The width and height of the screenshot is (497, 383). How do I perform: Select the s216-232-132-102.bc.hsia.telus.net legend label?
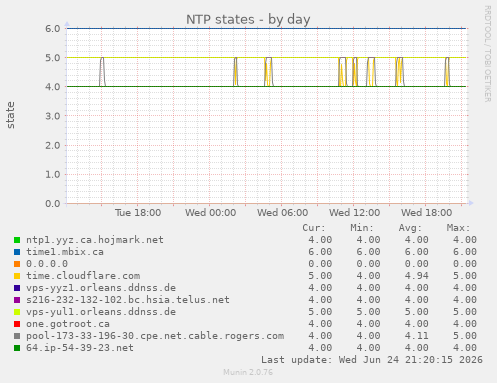tap(128, 300)
